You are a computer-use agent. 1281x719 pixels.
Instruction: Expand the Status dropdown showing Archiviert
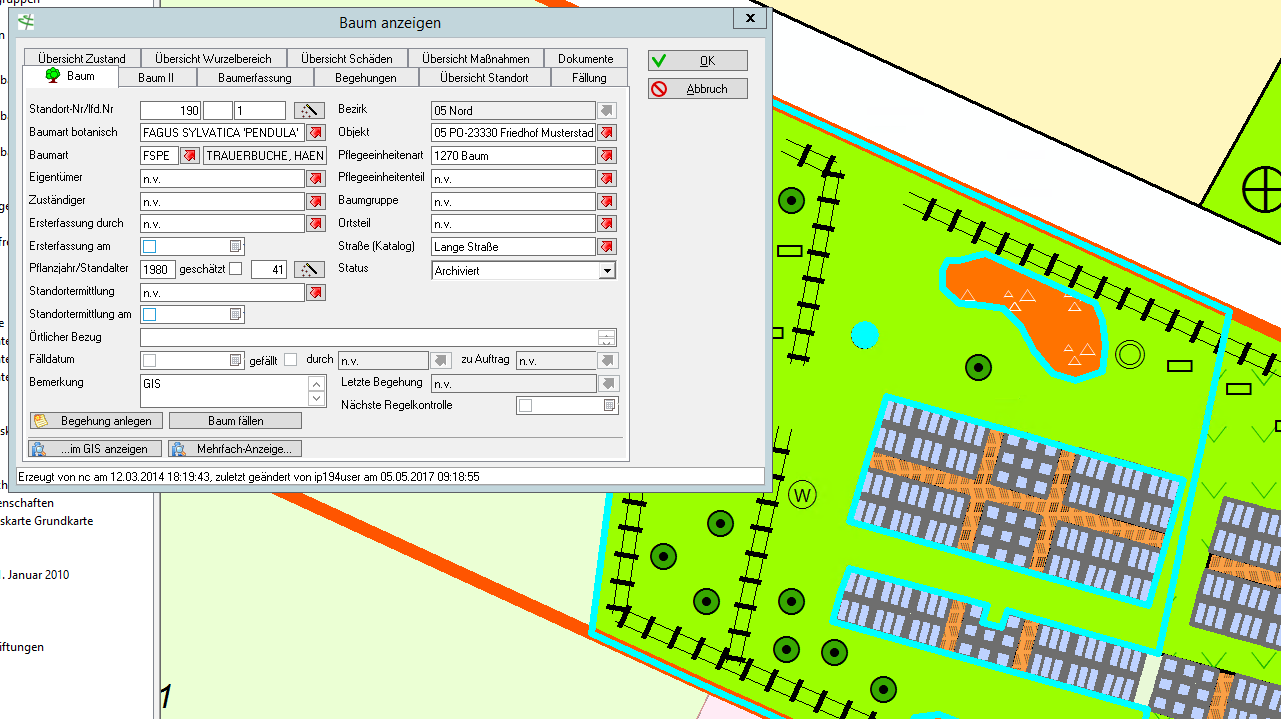click(606, 271)
